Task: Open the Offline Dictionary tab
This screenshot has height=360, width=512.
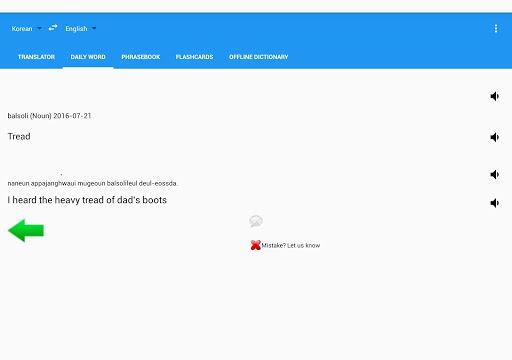Action: [x=258, y=57]
